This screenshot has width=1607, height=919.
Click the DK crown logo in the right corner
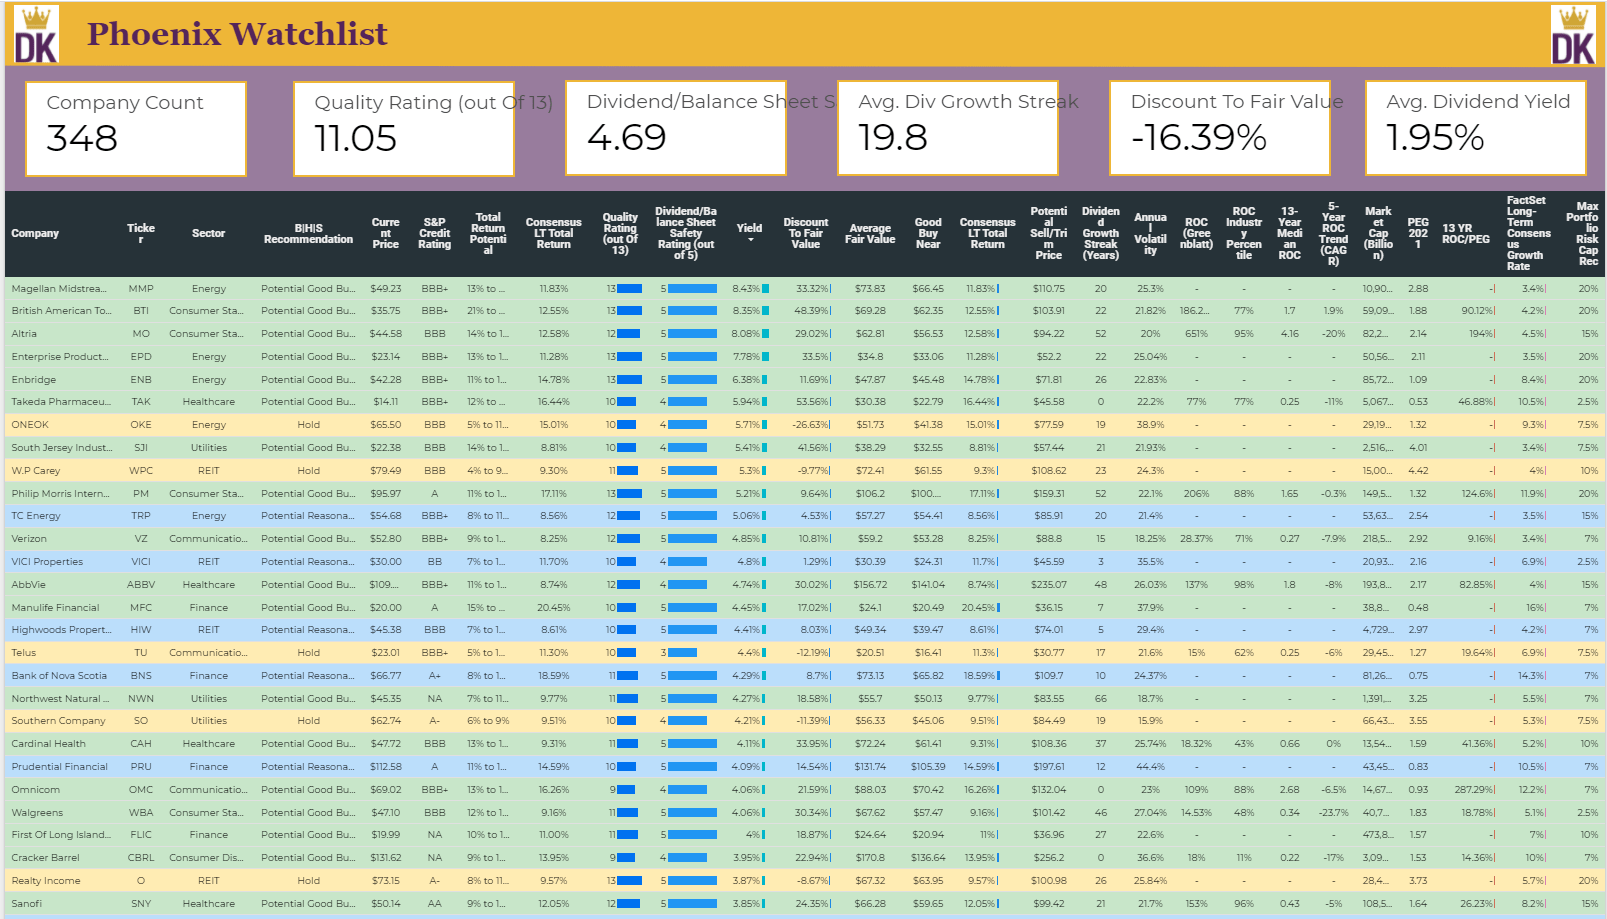click(1573, 34)
